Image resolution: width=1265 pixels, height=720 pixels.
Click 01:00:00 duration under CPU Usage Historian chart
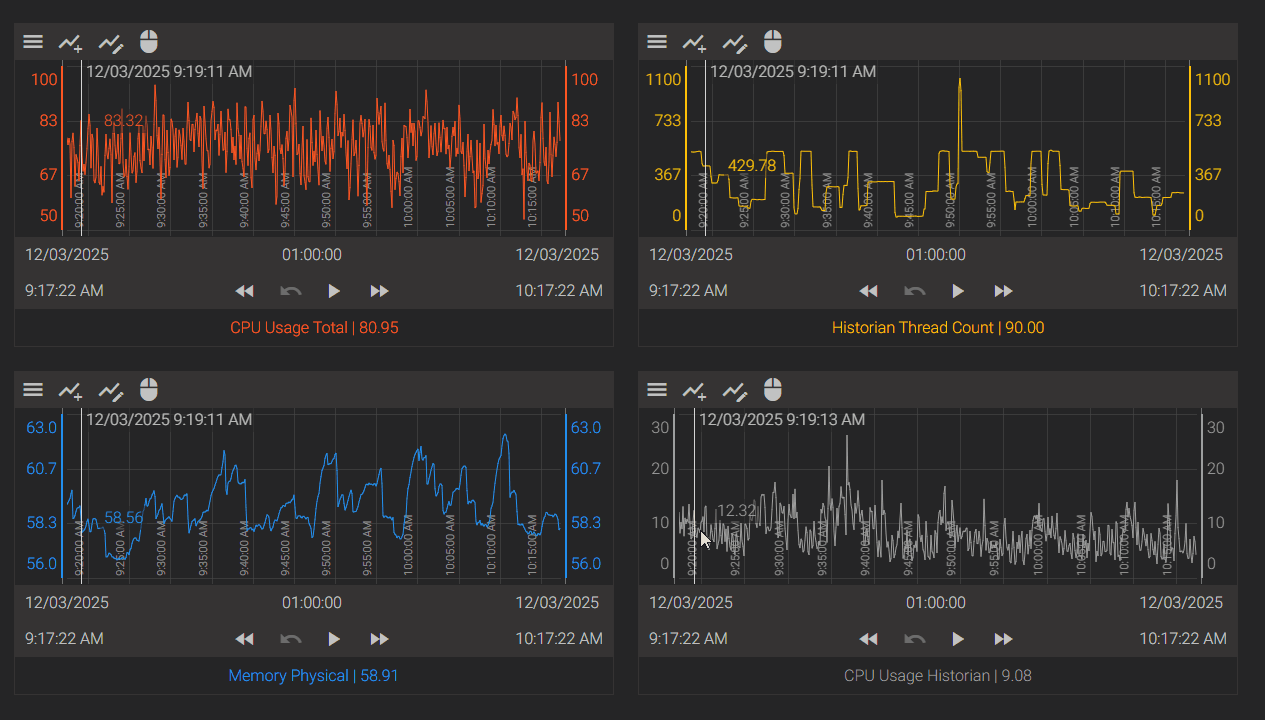point(936,603)
